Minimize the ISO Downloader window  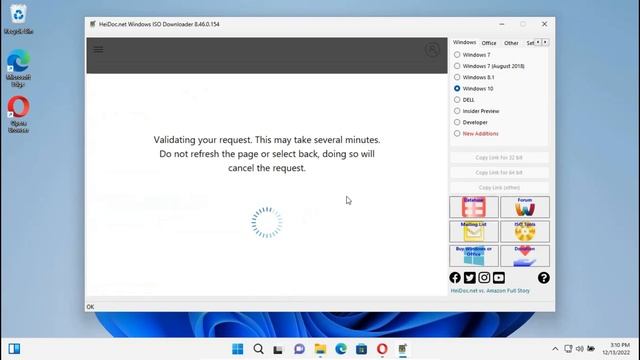(502, 24)
